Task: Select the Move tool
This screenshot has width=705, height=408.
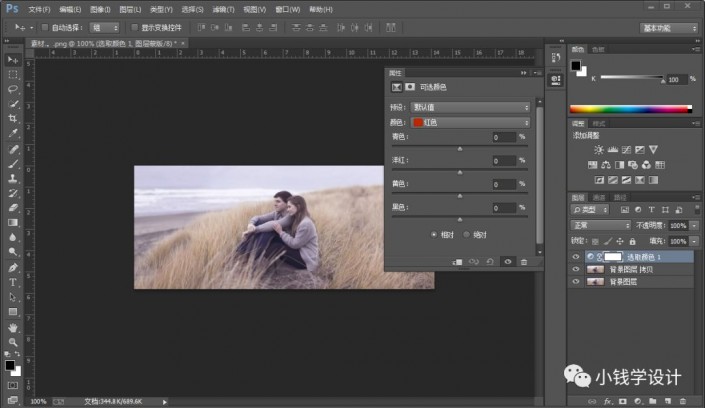Action: (13, 60)
